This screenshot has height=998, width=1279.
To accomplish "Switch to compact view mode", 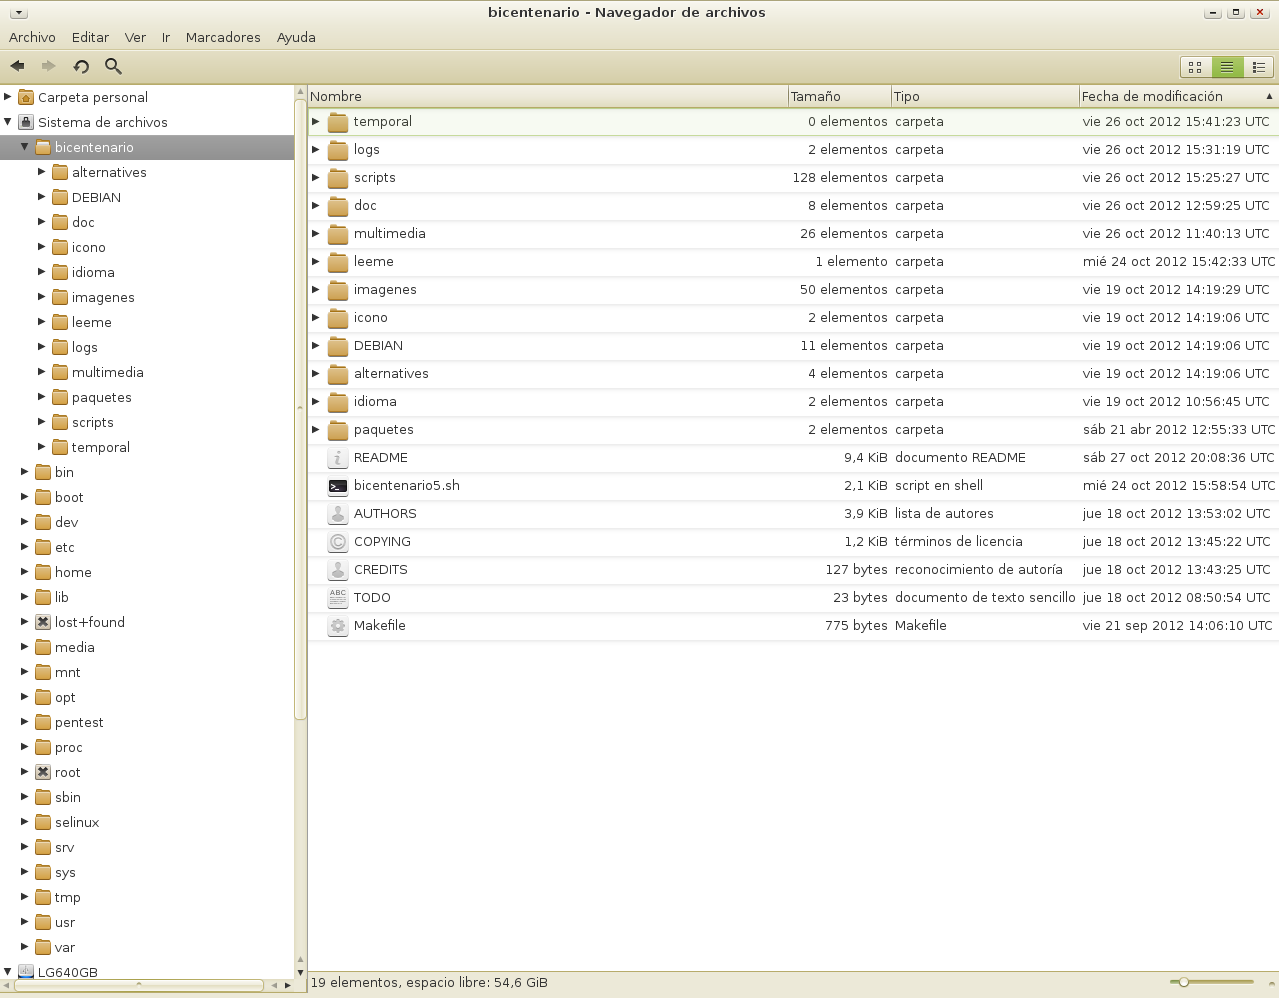I will coord(1259,67).
